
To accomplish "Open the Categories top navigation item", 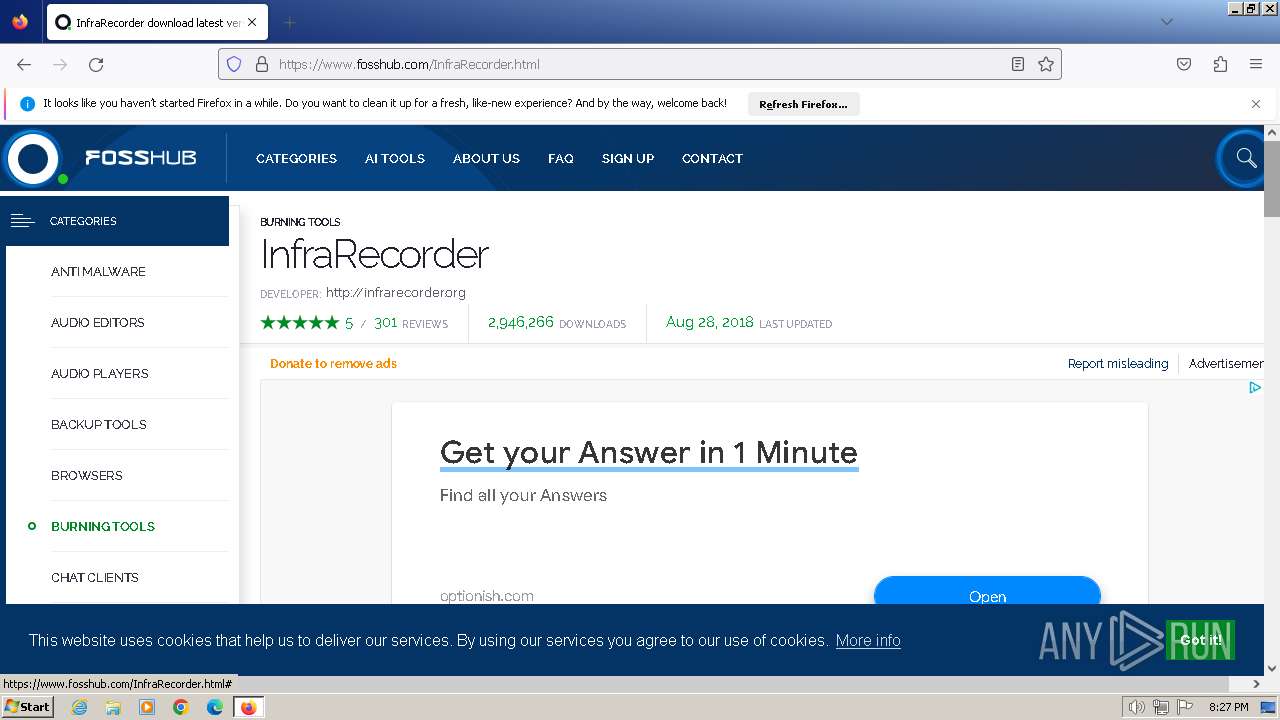I will point(296,158).
